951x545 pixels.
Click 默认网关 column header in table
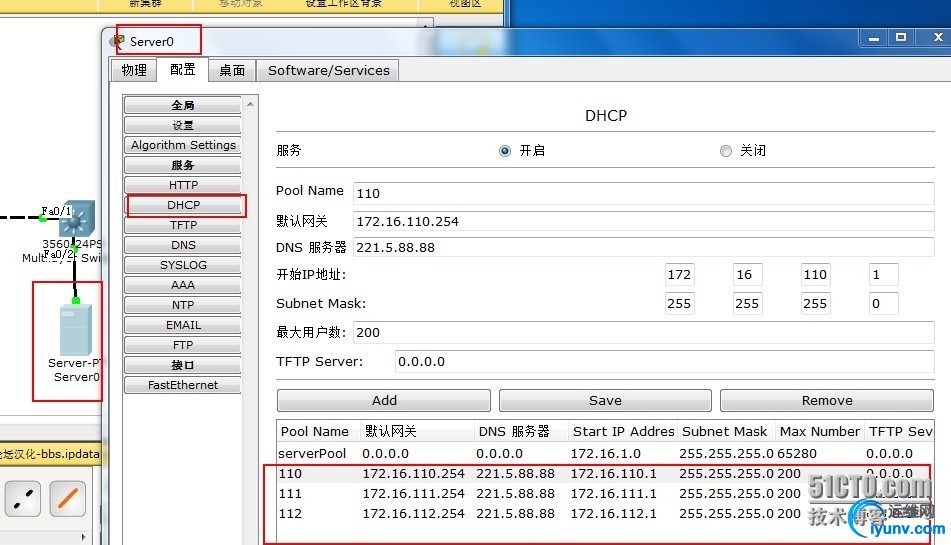[417, 432]
